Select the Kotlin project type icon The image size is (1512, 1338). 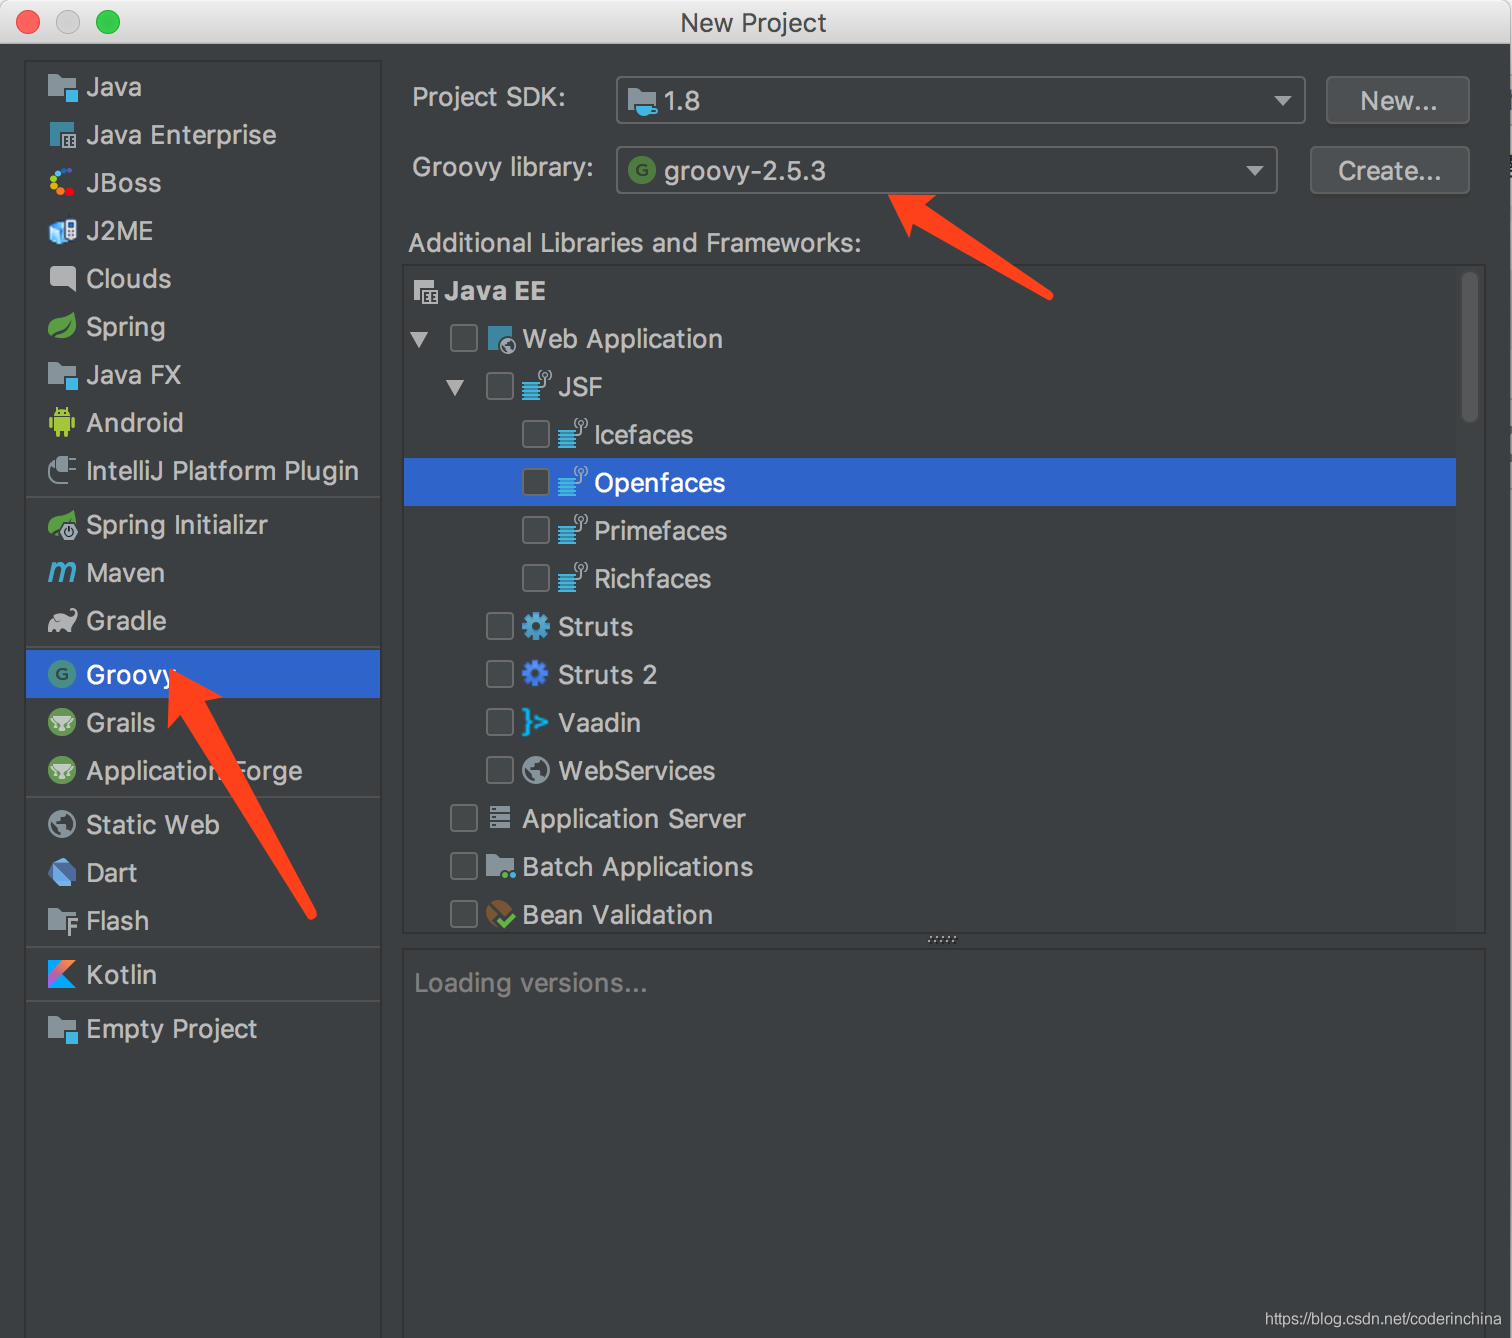(x=61, y=974)
